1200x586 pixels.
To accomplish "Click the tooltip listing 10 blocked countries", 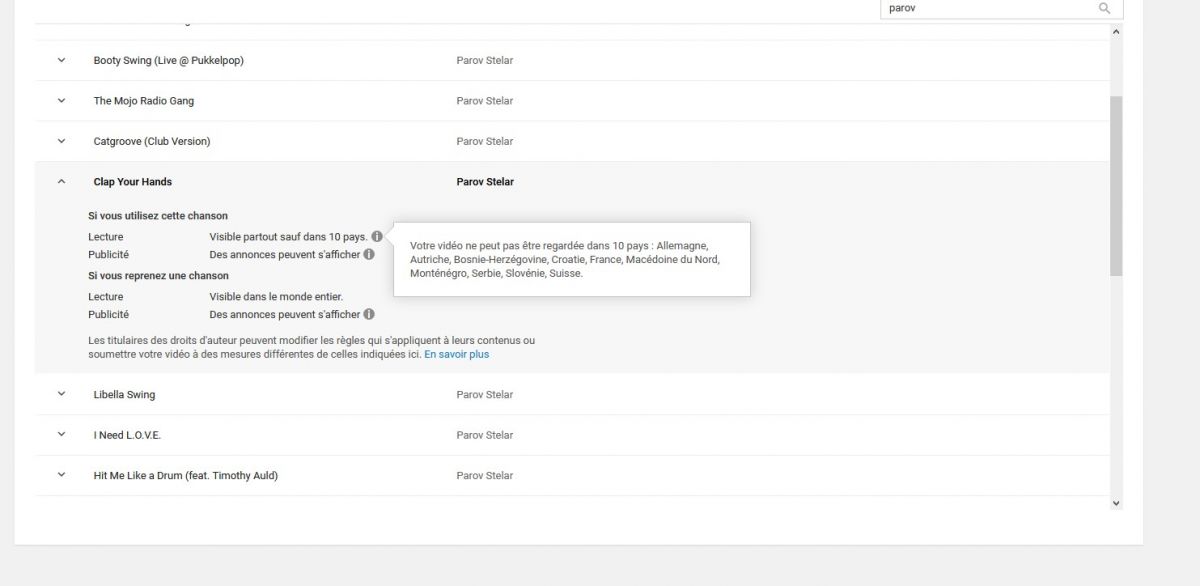I will tap(572, 259).
